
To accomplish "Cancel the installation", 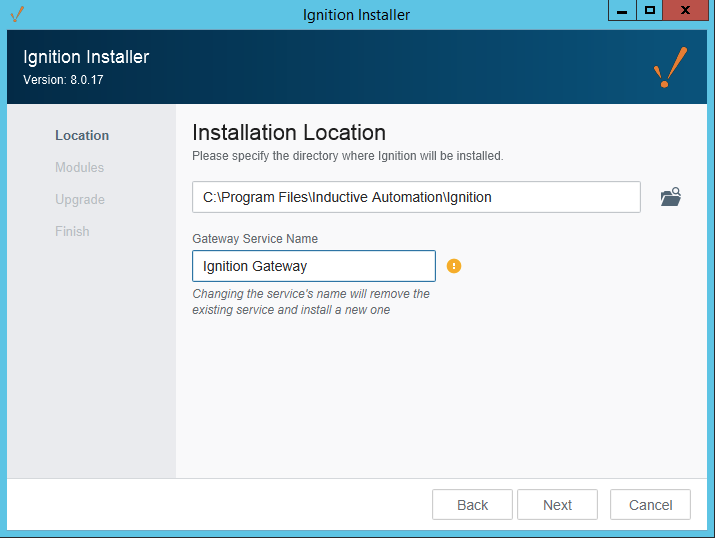I will tap(650, 505).
